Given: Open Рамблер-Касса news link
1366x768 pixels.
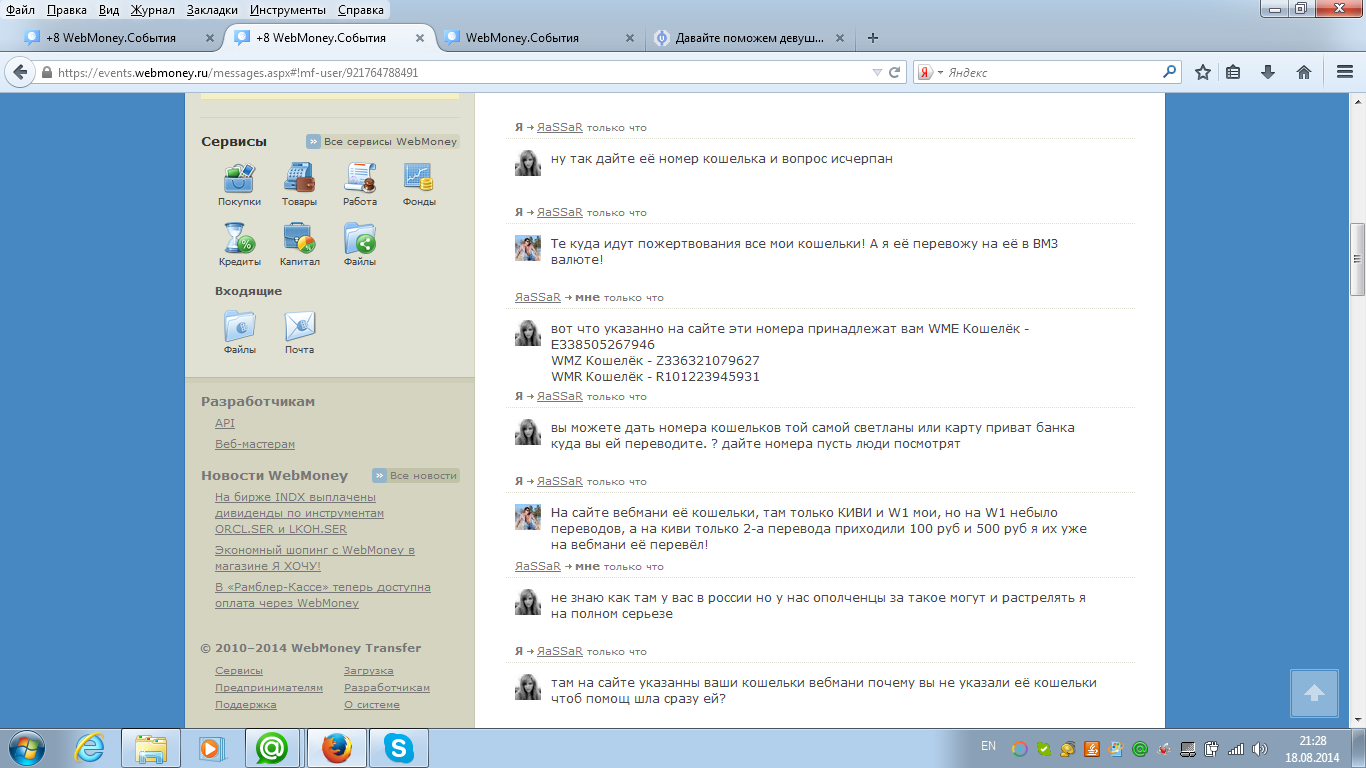Looking at the screenshot, I should (323, 595).
